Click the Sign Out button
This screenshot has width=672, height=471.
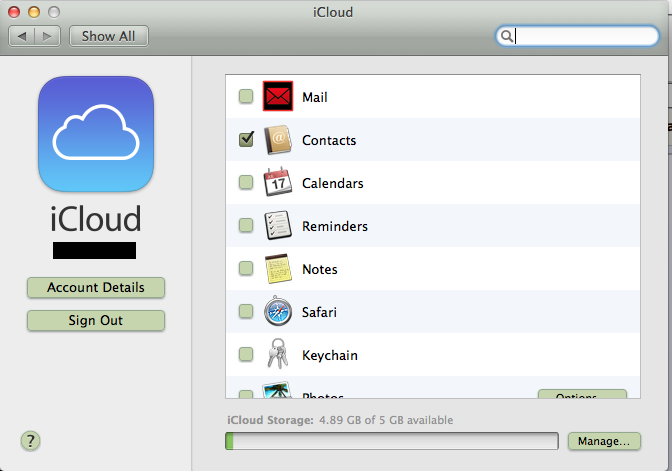[96, 321]
